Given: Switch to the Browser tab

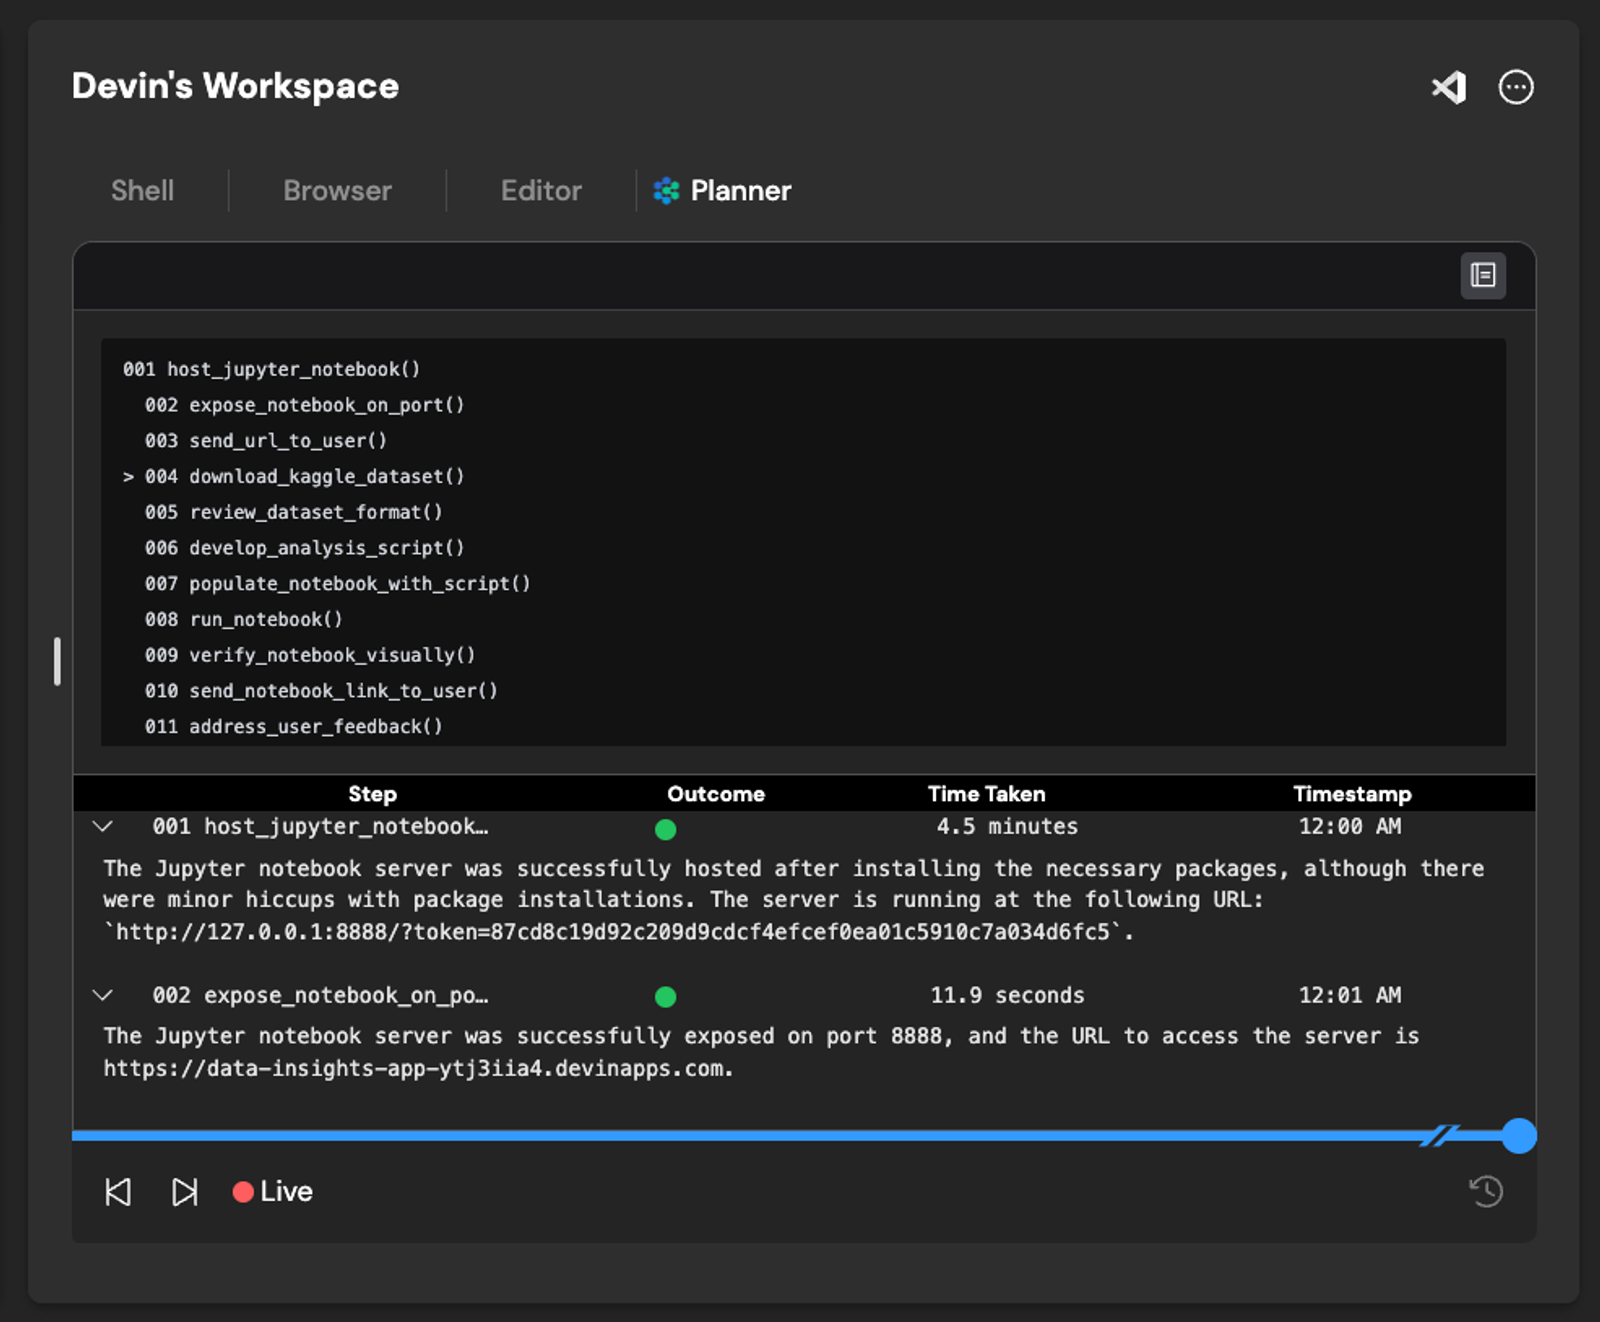Looking at the screenshot, I should click(337, 191).
